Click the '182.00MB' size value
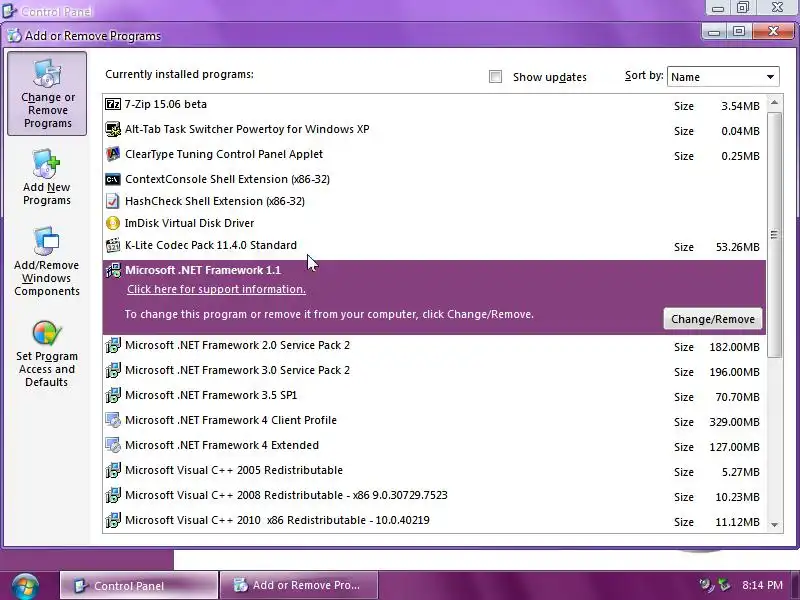Viewport: 800px width, 600px height. coord(734,347)
